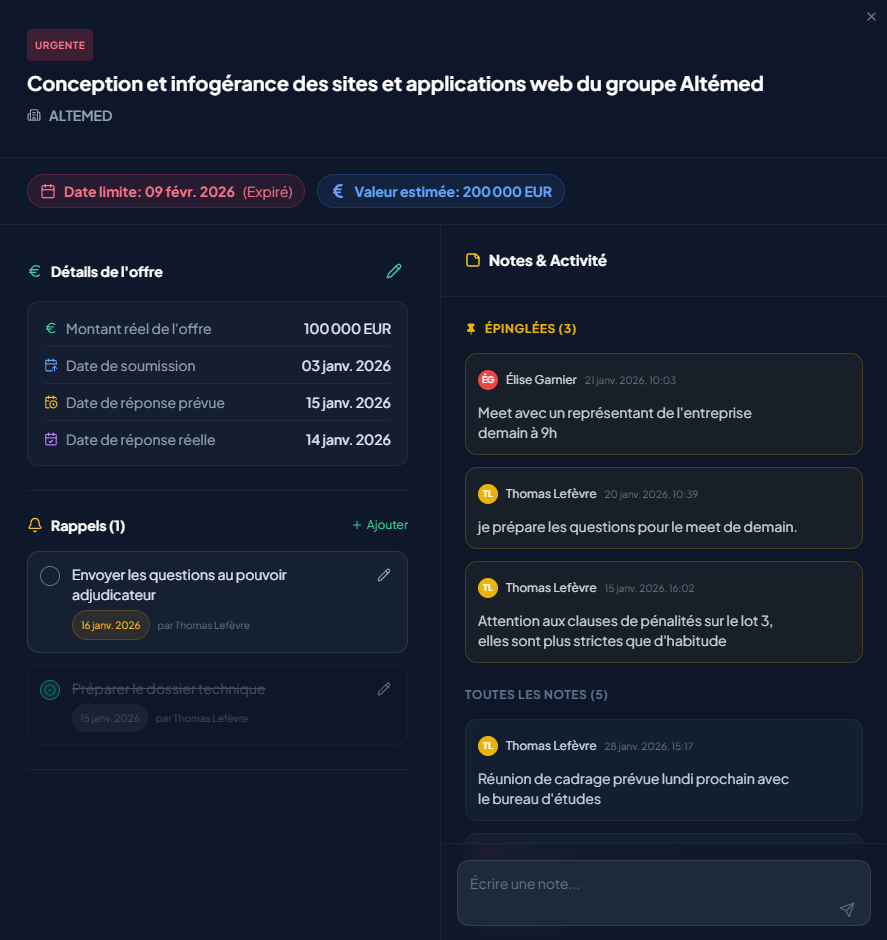This screenshot has height=940, width=887.
Task: Click the estimated value 200 000 EUR badge
Action: pyautogui.click(x=441, y=191)
